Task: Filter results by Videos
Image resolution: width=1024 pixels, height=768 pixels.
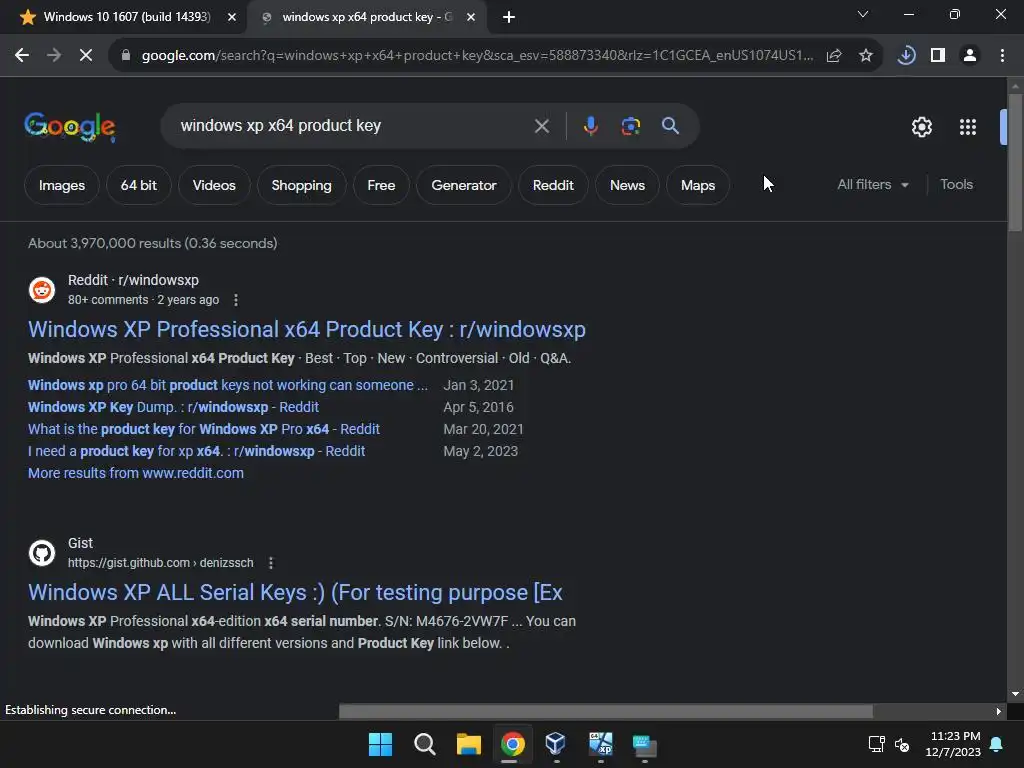Action: 214,185
